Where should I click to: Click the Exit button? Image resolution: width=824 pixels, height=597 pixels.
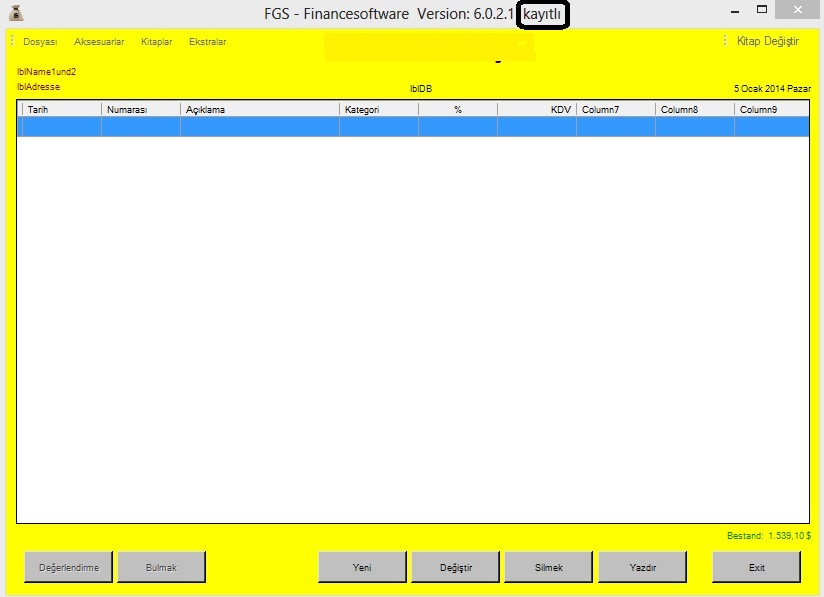(756, 567)
